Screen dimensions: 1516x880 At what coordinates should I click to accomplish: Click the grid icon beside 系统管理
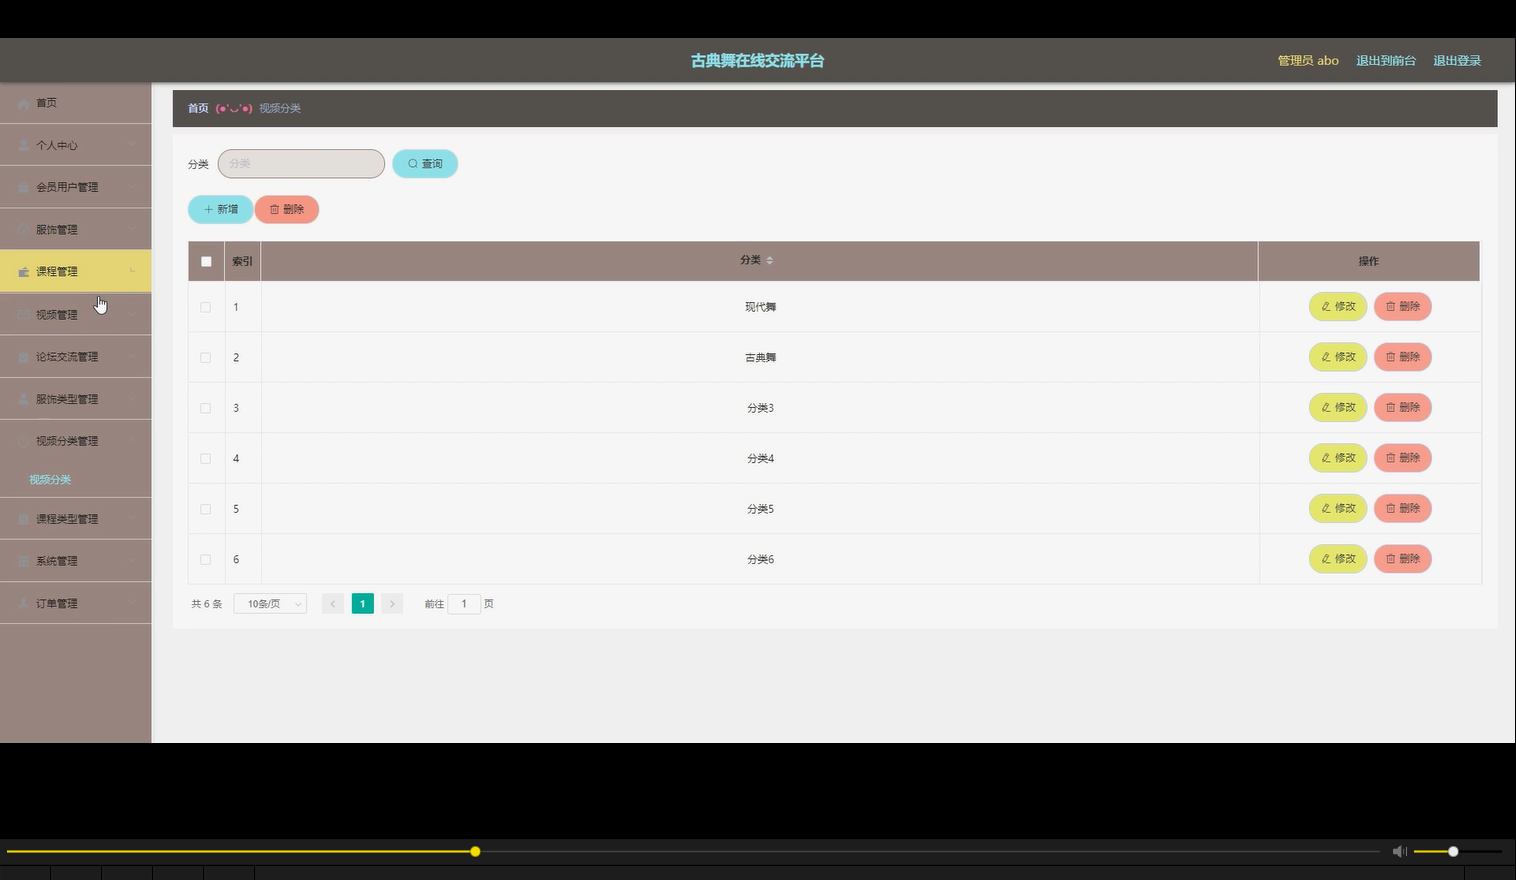[x=24, y=561]
